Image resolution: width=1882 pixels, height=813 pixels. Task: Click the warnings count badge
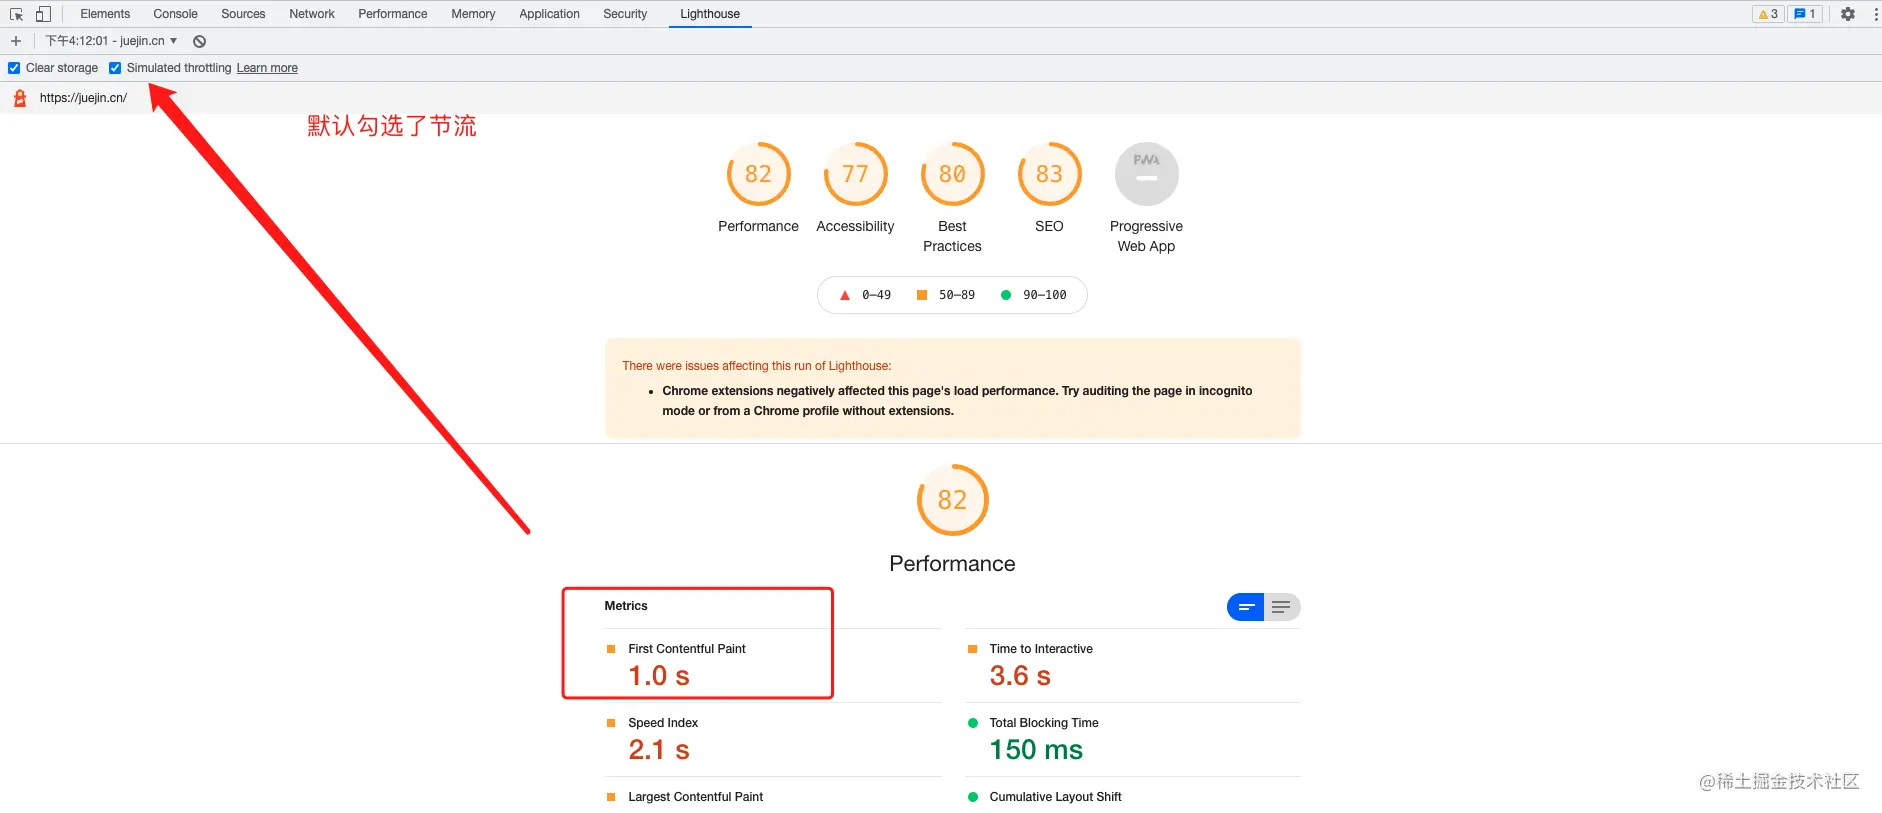1768,14
